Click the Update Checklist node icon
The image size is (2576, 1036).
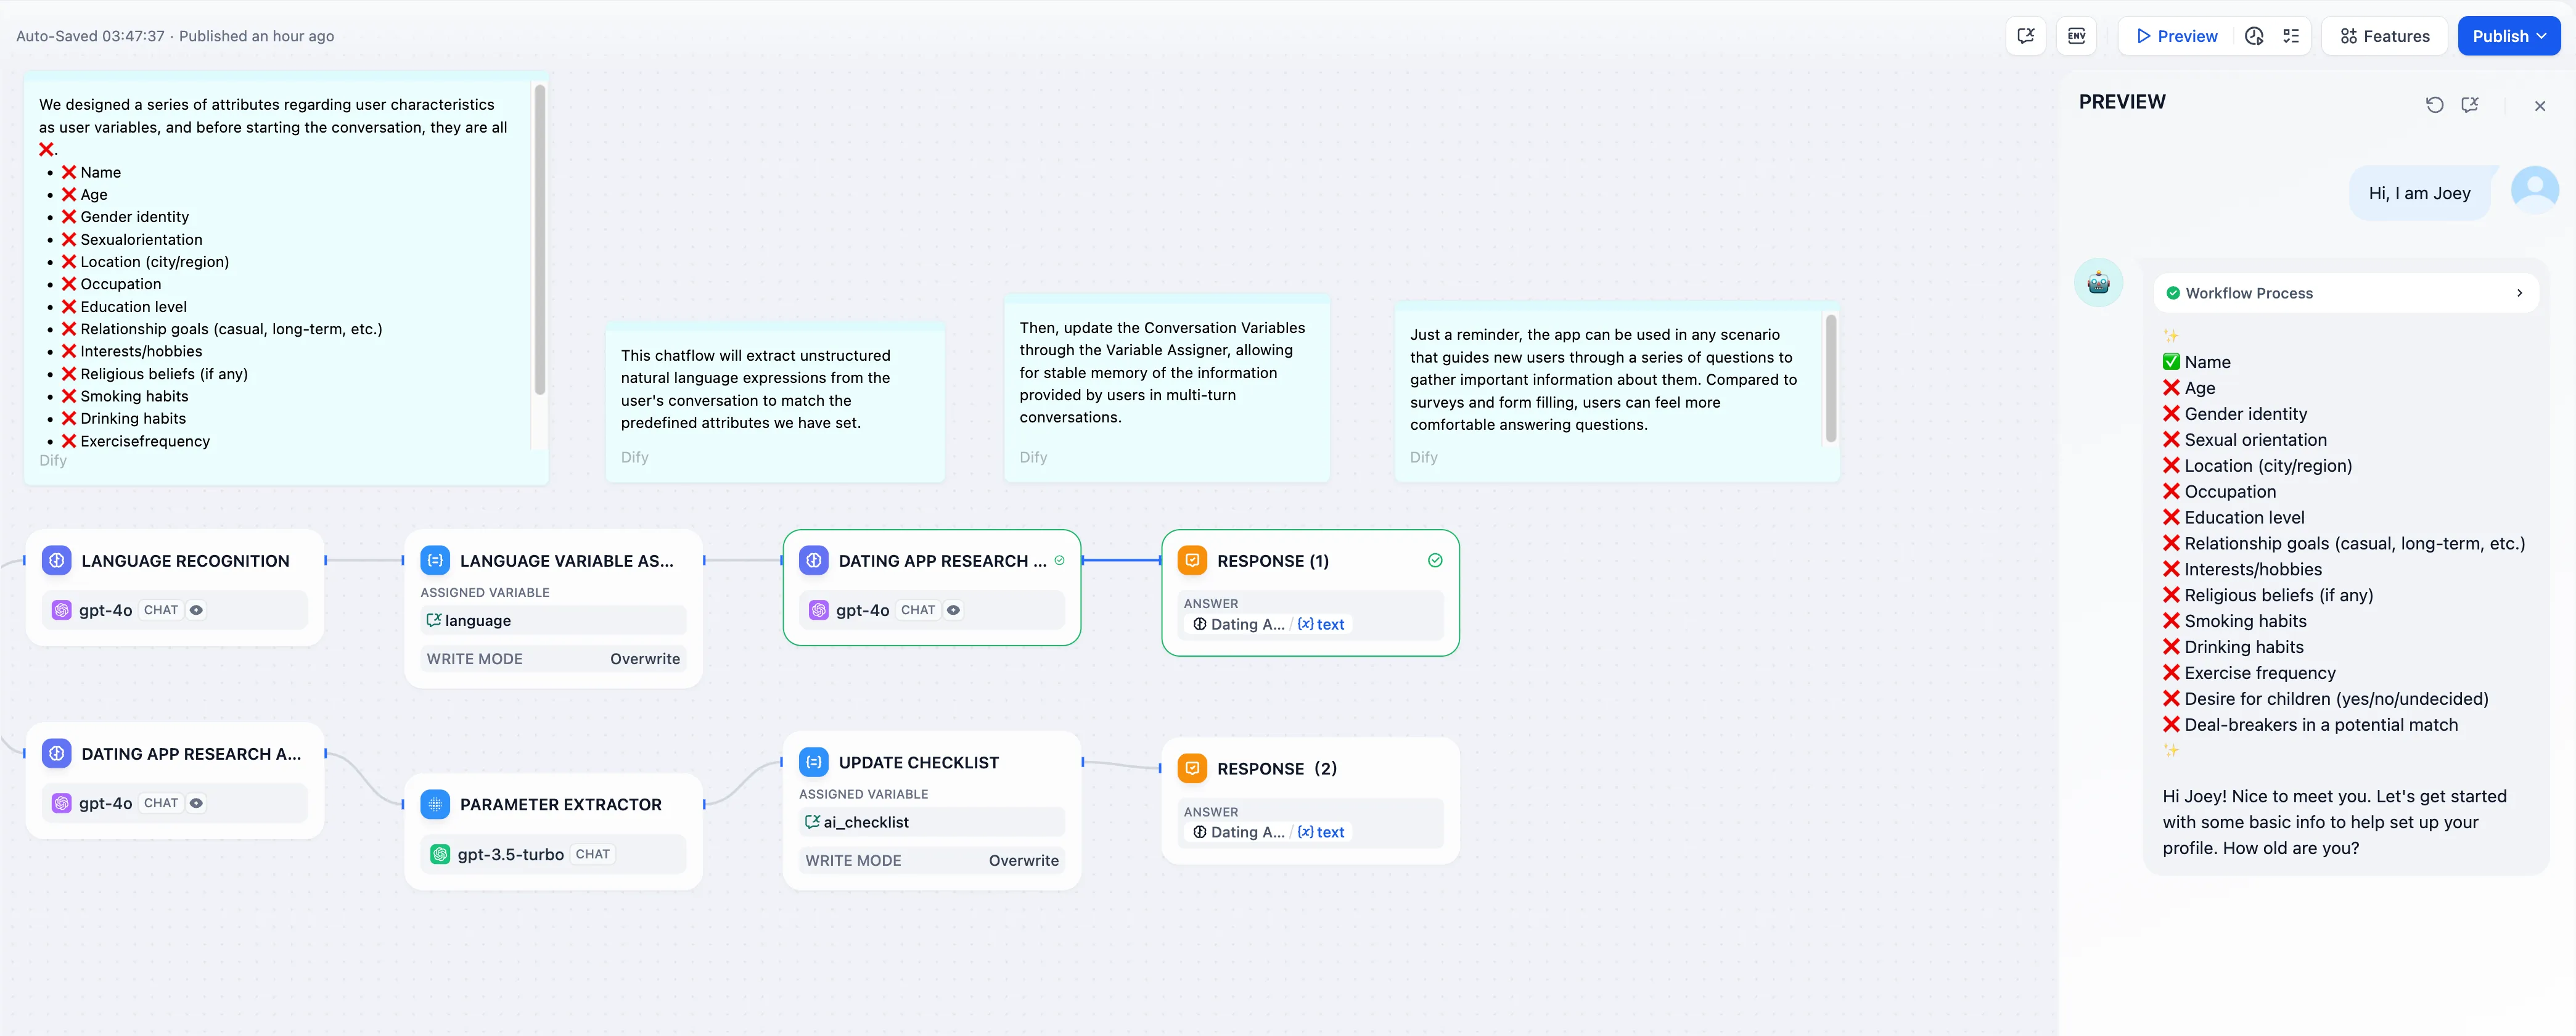(814, 762)
